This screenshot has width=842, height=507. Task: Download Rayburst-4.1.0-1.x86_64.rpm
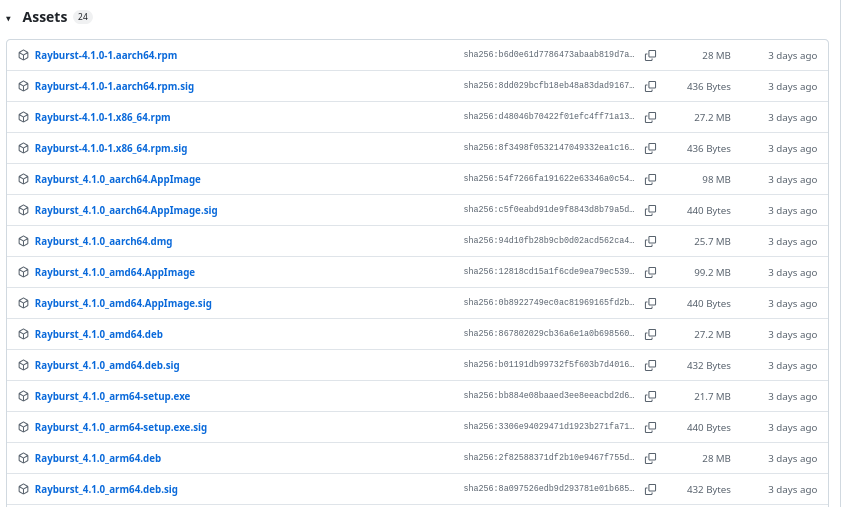point(103,117)
